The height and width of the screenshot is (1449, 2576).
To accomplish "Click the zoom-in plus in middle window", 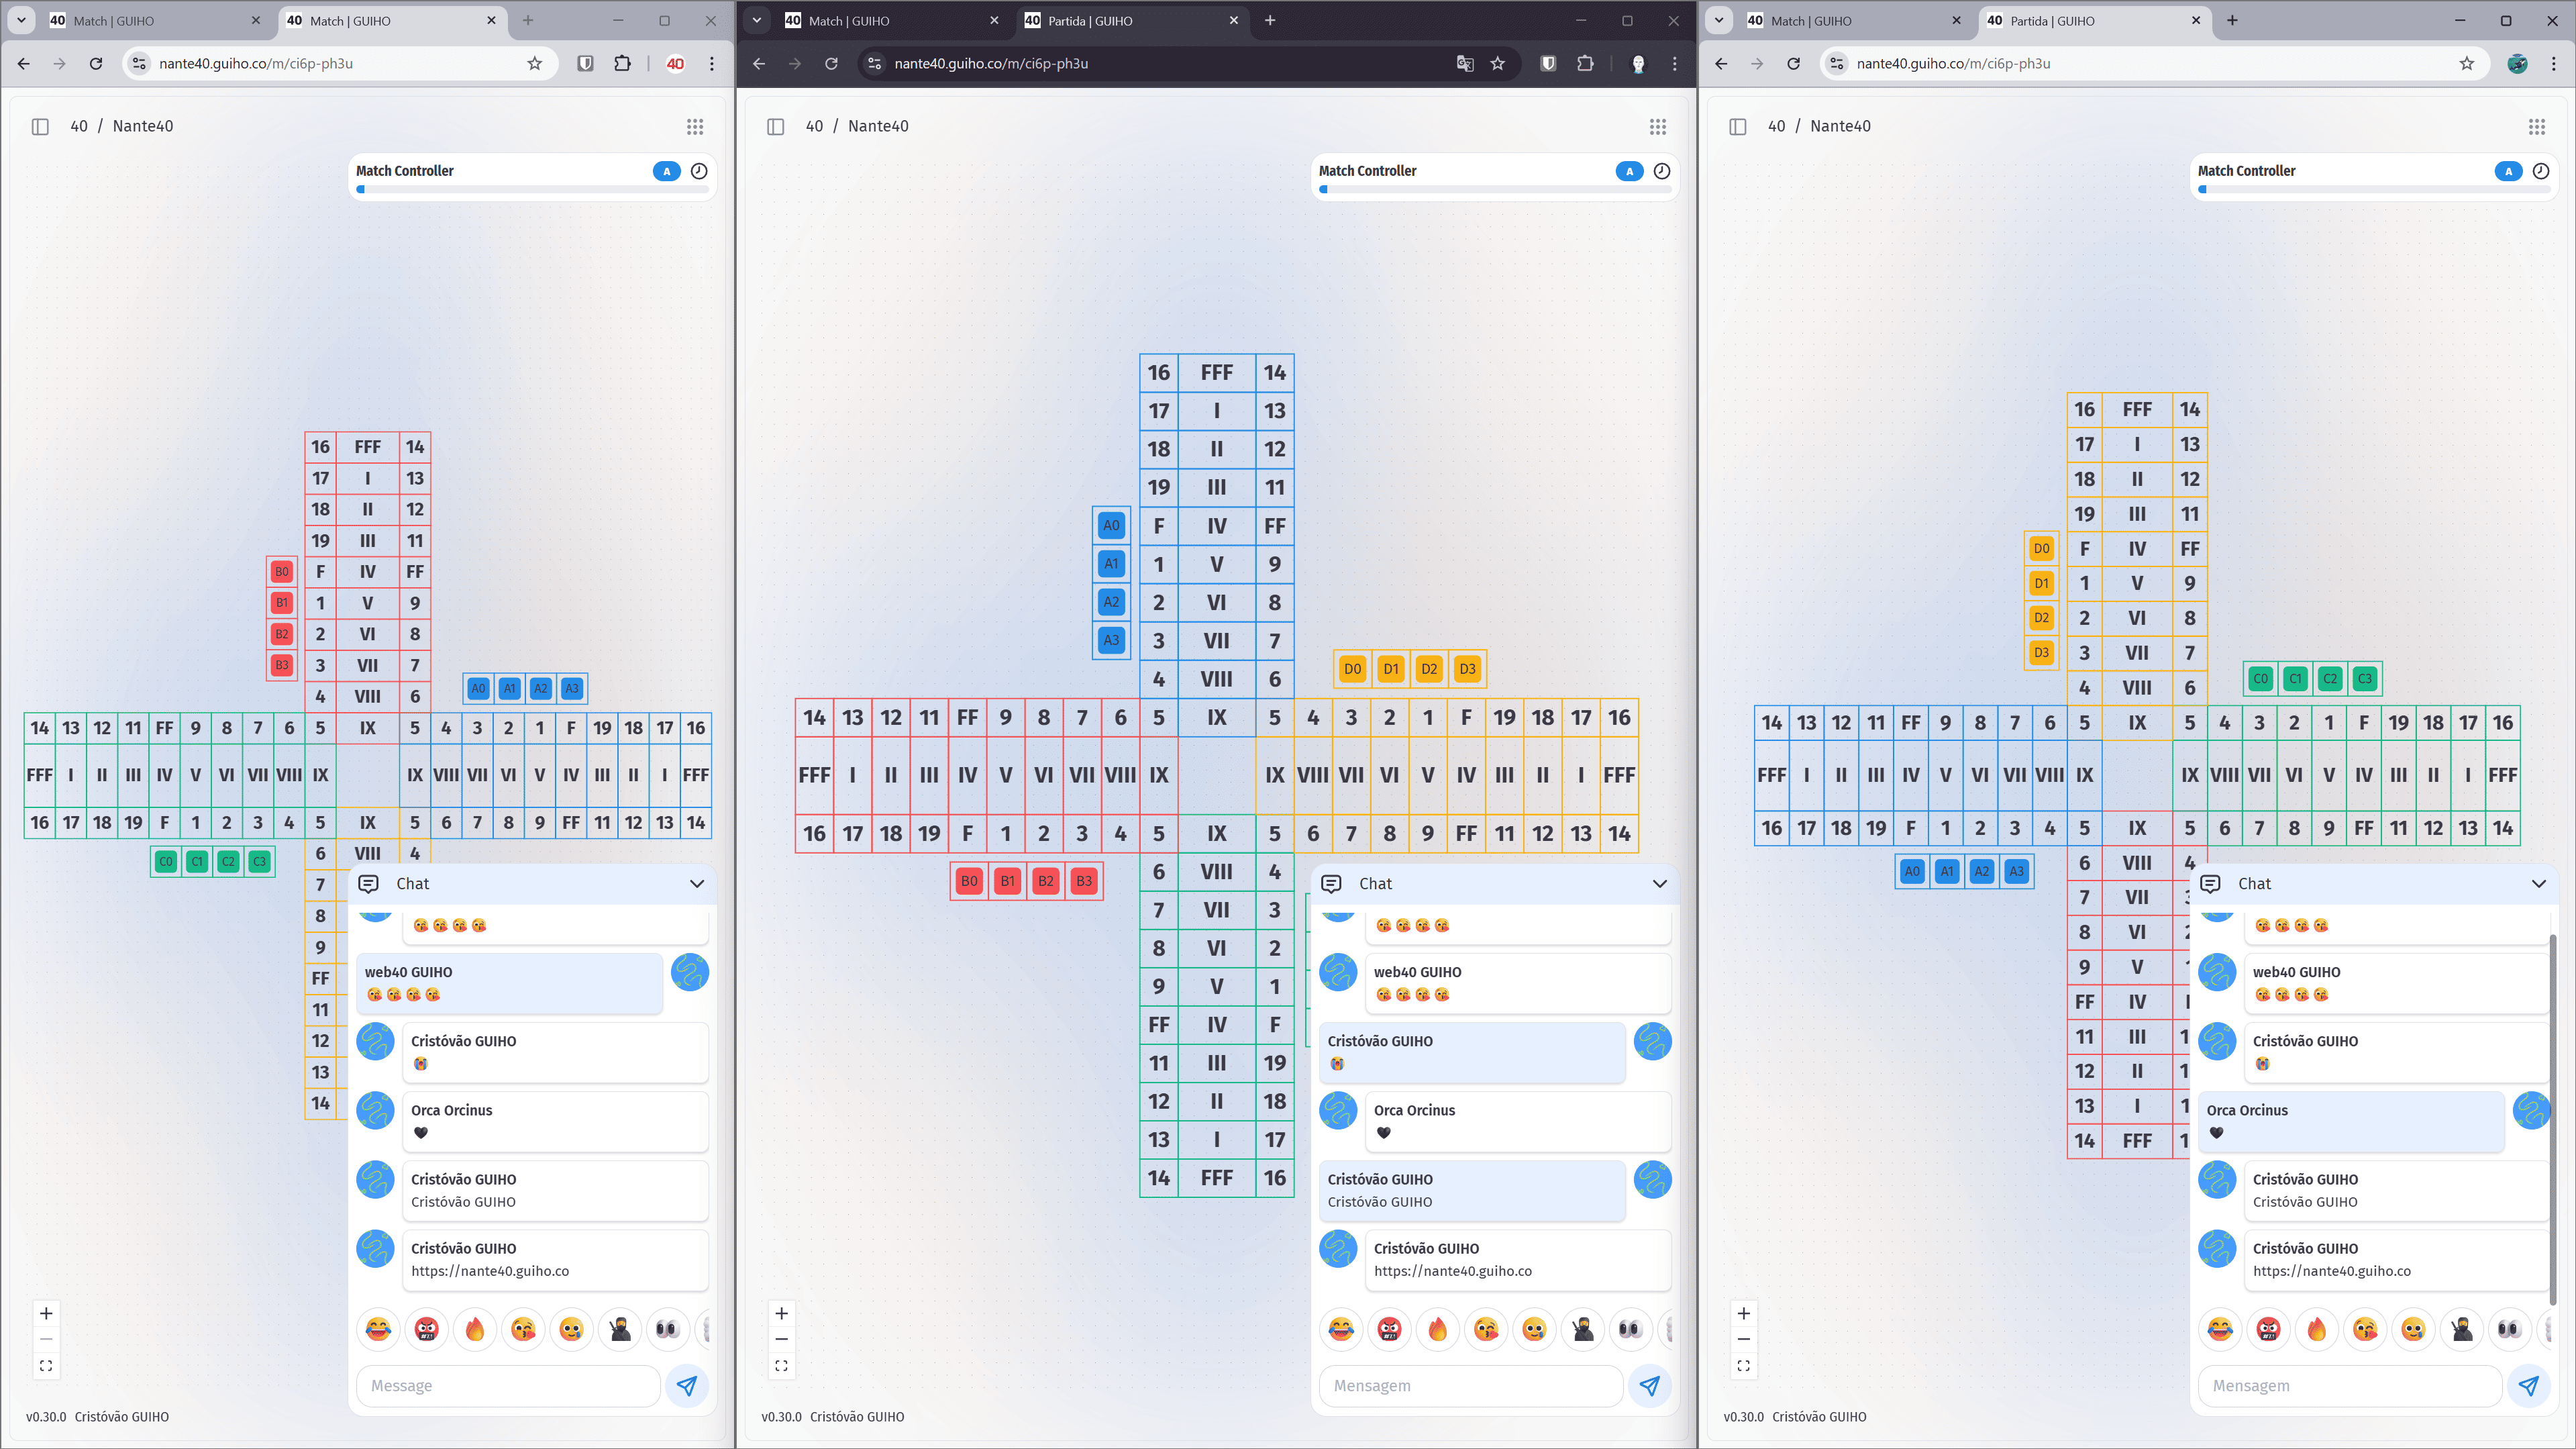I will coord(782,1313).
